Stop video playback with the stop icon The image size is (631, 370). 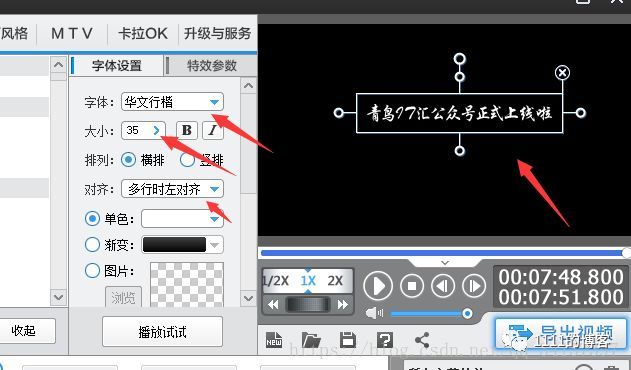412,286
